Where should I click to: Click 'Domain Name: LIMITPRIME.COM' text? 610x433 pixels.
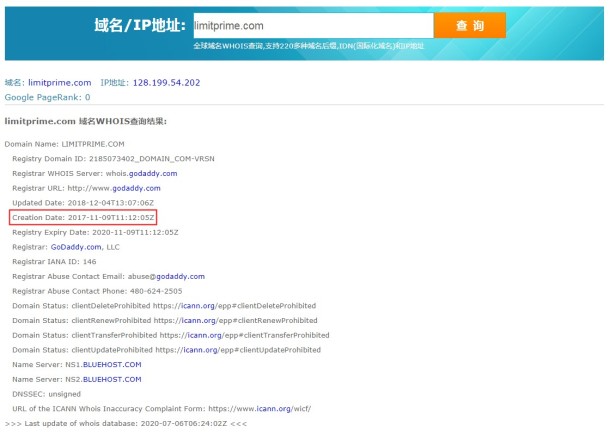tap(65, 144)
